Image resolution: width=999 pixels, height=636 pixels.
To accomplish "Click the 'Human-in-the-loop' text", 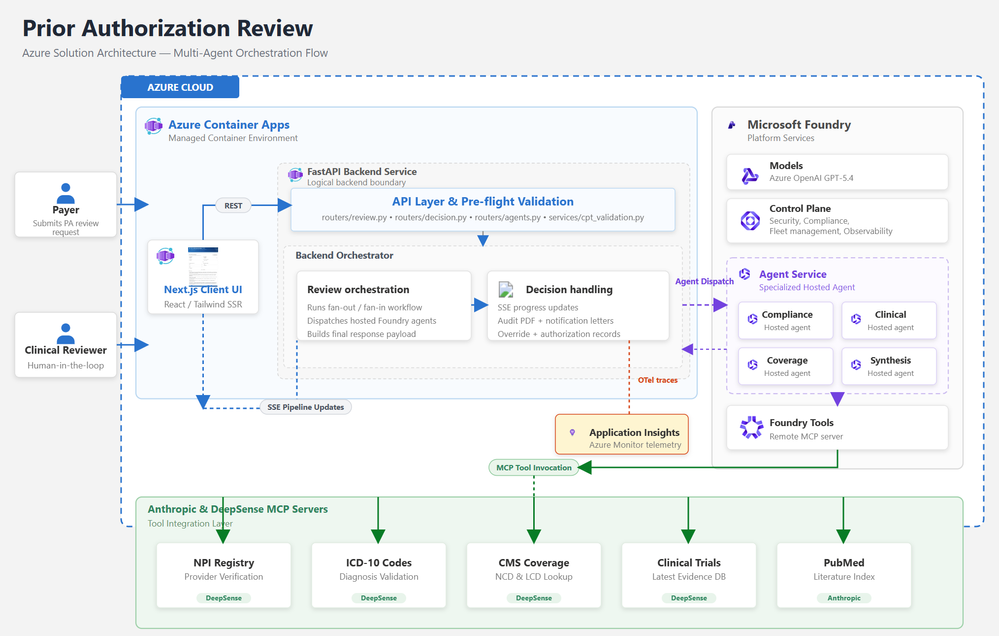I will 66,365.
